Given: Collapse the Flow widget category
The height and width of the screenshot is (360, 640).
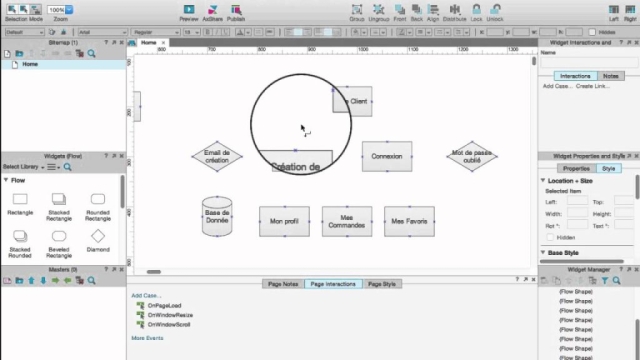Looking at the screenshot, I should 6,180.
